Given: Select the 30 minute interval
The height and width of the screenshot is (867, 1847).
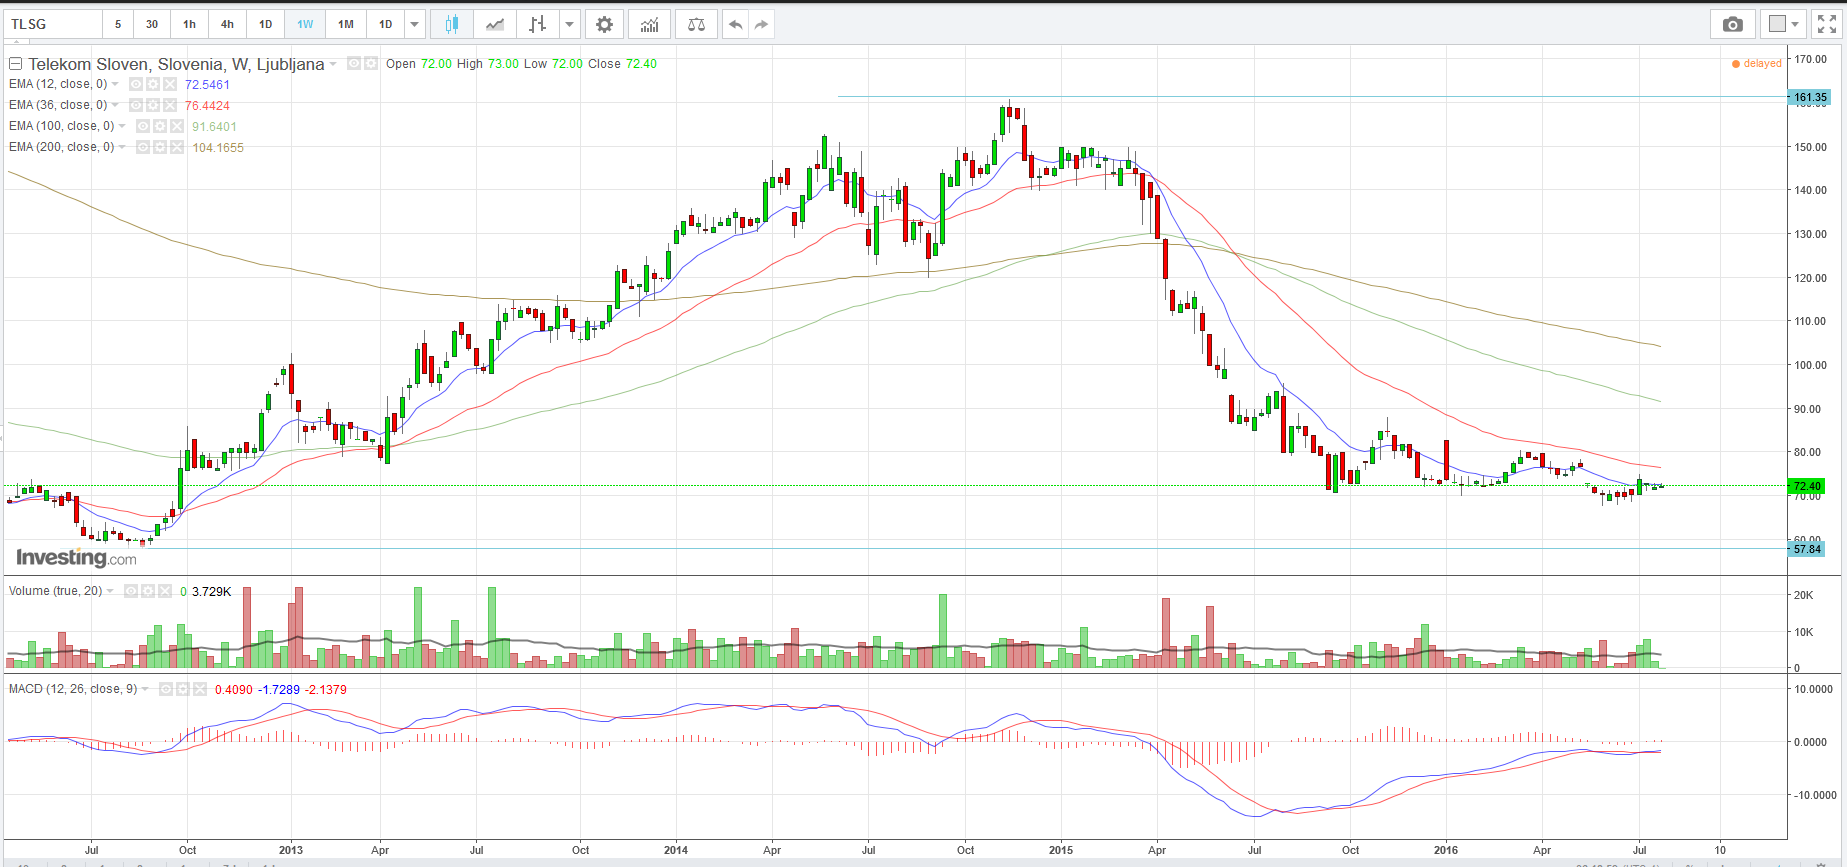Looking at the screenshot, I should coord(152,24).
